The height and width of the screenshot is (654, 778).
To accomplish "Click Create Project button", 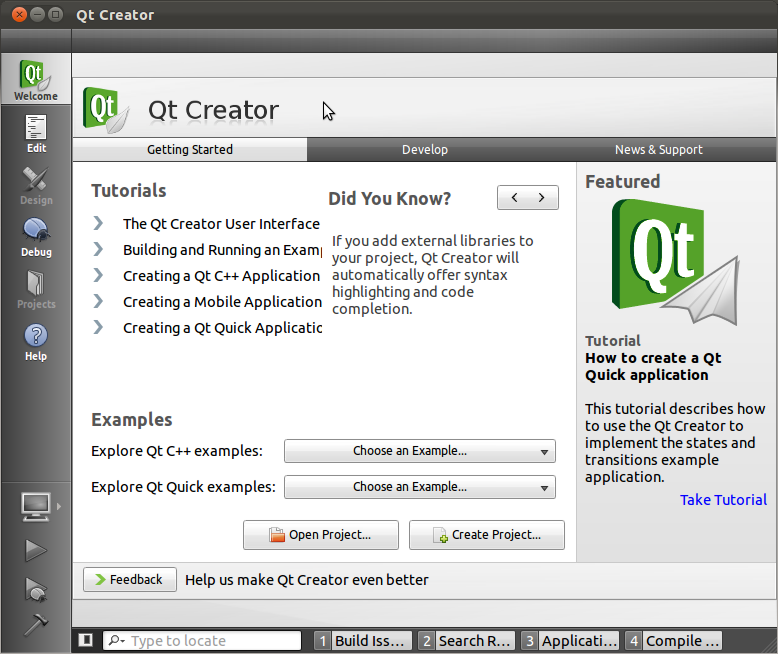I will pyautogui.click(x=487, y=535).
